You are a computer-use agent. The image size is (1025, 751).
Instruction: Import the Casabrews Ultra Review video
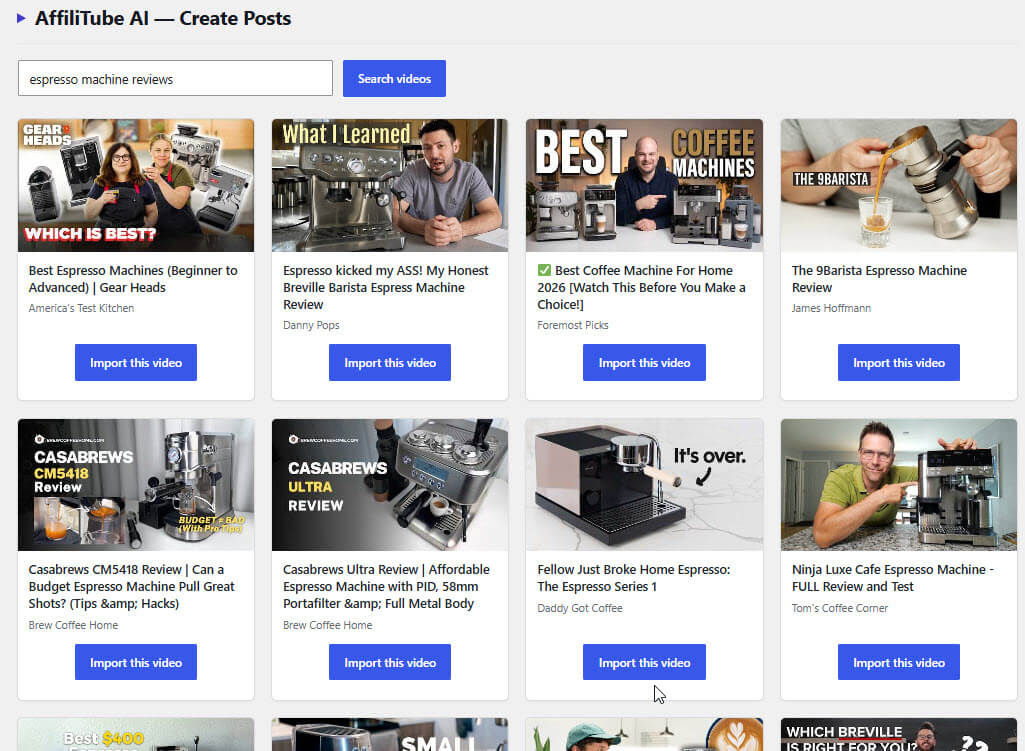pos(390,662)
